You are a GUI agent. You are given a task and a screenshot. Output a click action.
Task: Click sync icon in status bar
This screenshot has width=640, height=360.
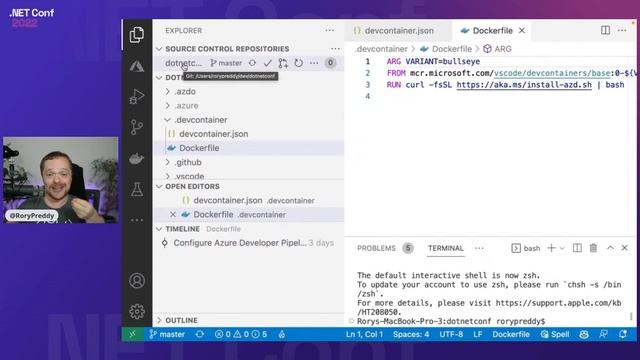200,334
